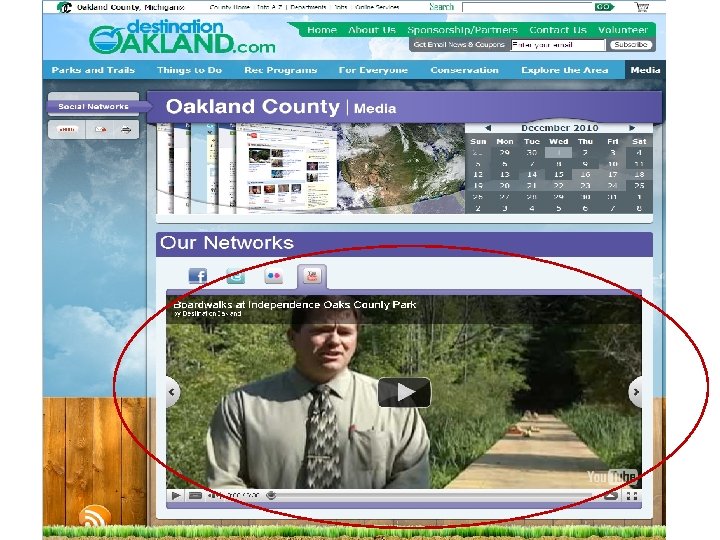
Task: Click the pop-out button beside the fullscreen icon
Action: pyautogui.click(x=611, y=496)
